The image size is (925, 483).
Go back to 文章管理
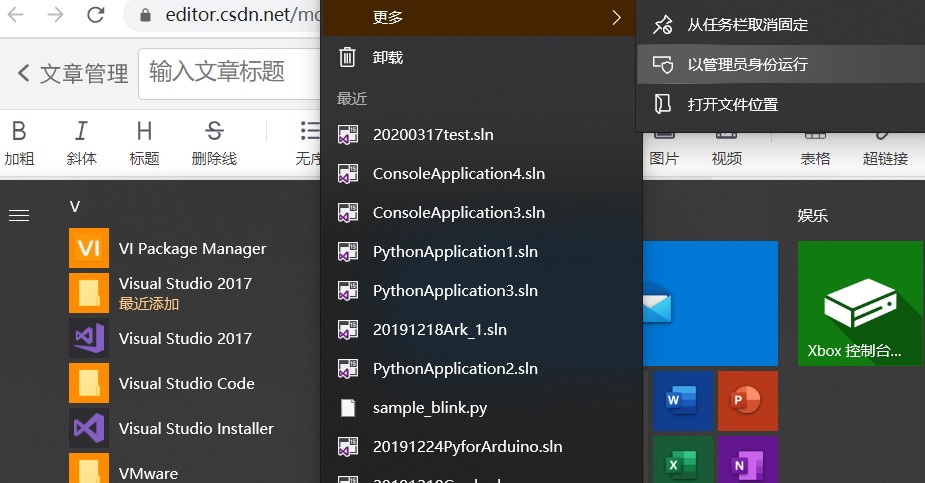click(x=72, y=74)
